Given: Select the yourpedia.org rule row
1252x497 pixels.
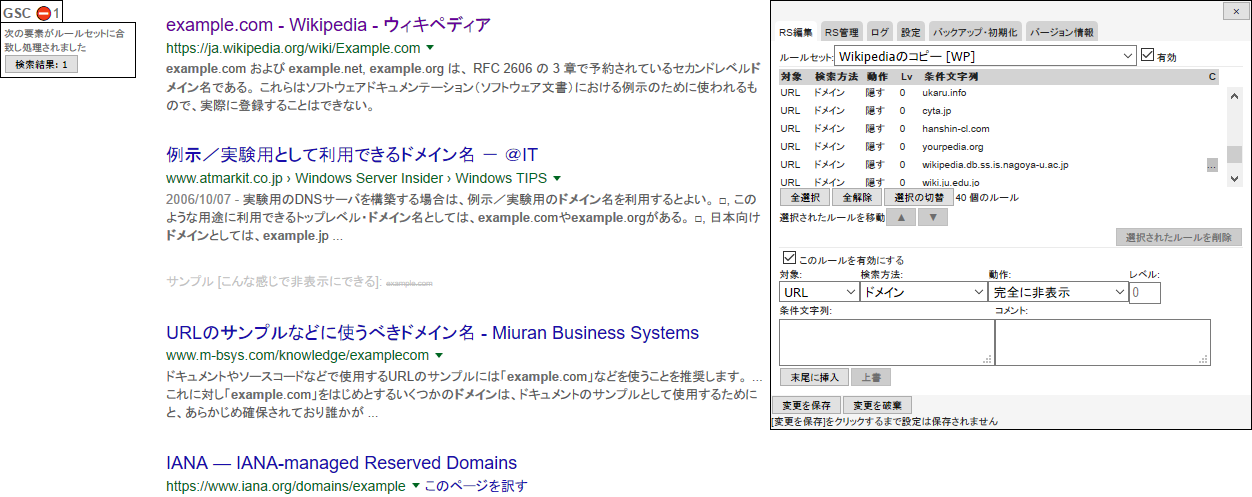Looking at the screenshot, I should tap(999, 147).
